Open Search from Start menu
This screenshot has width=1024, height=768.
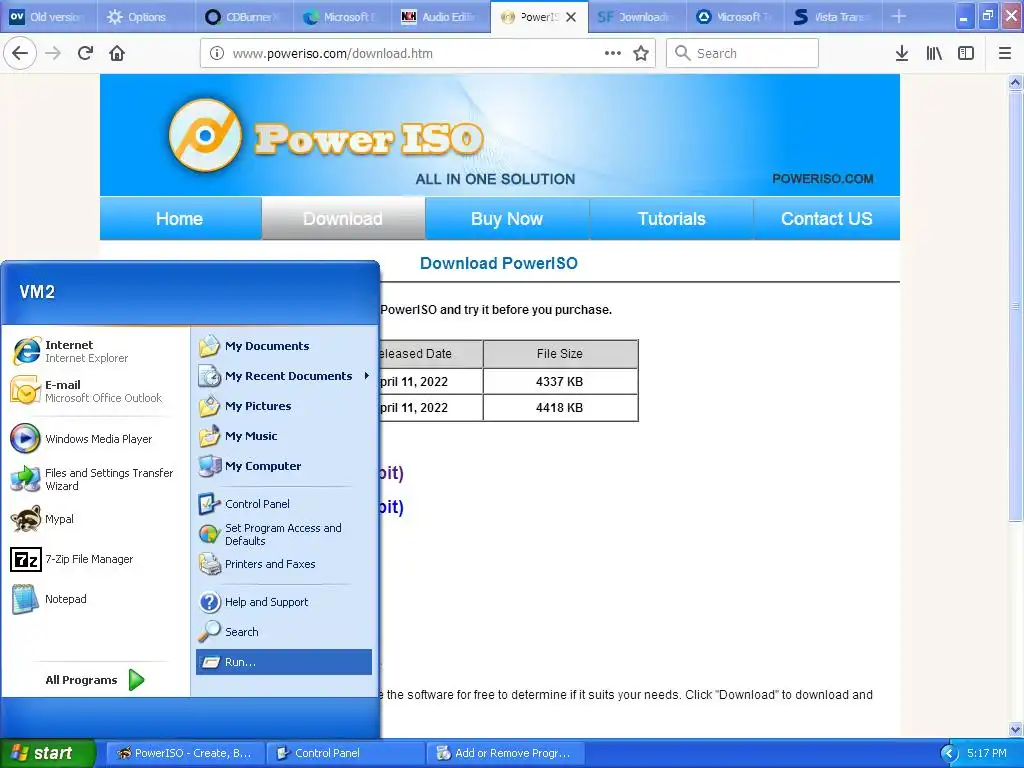(283, 632)
